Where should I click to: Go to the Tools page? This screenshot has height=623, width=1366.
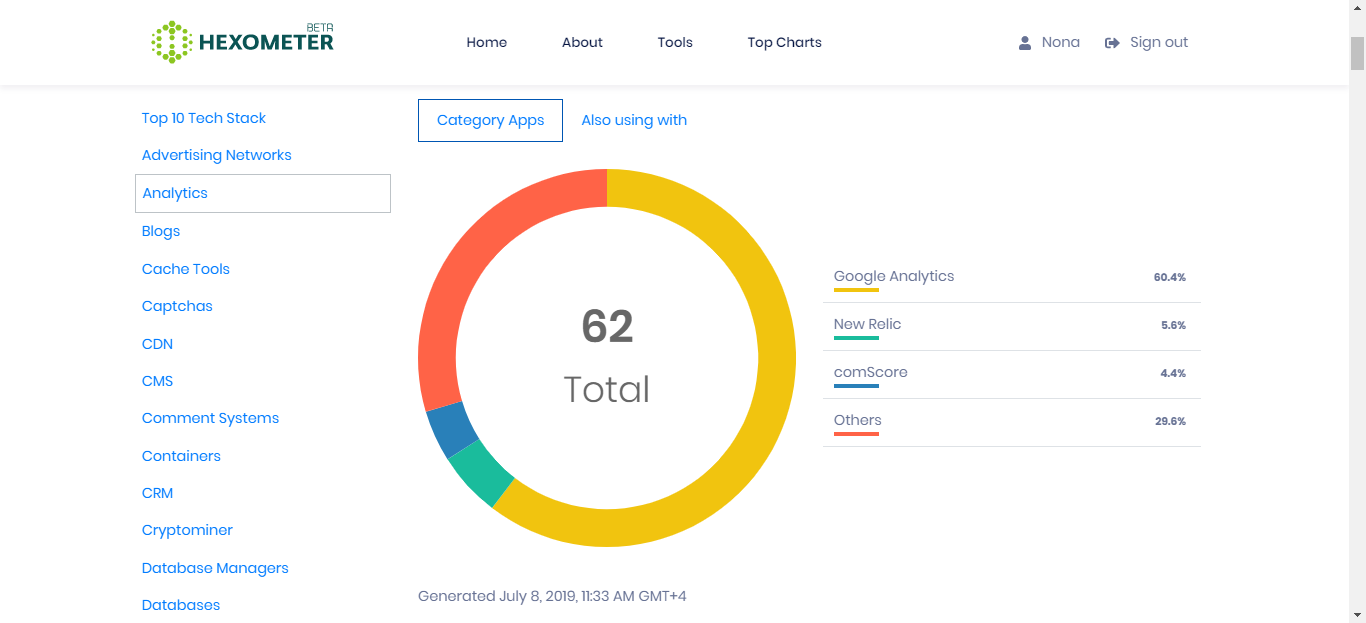click(x=675, y=42)
